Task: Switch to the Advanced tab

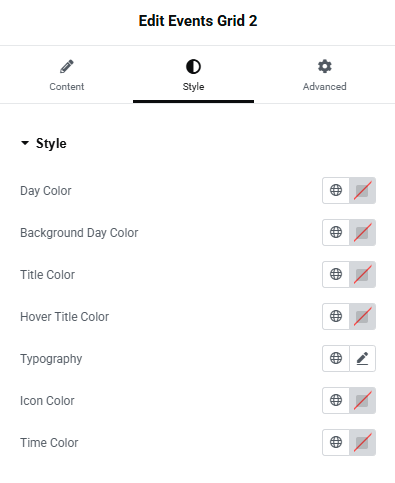Action: click(x=324, y=75)
